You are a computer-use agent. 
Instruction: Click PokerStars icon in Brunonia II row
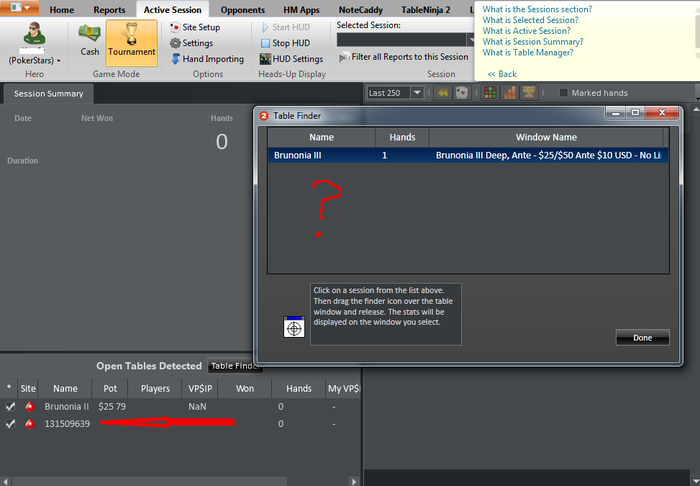[x=29, y=407]
